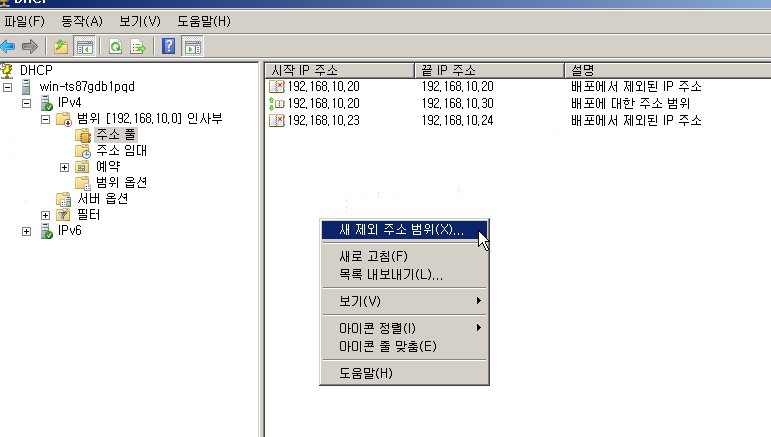Click exclusion icon for 192.168.10.23 row

(277, 120)
